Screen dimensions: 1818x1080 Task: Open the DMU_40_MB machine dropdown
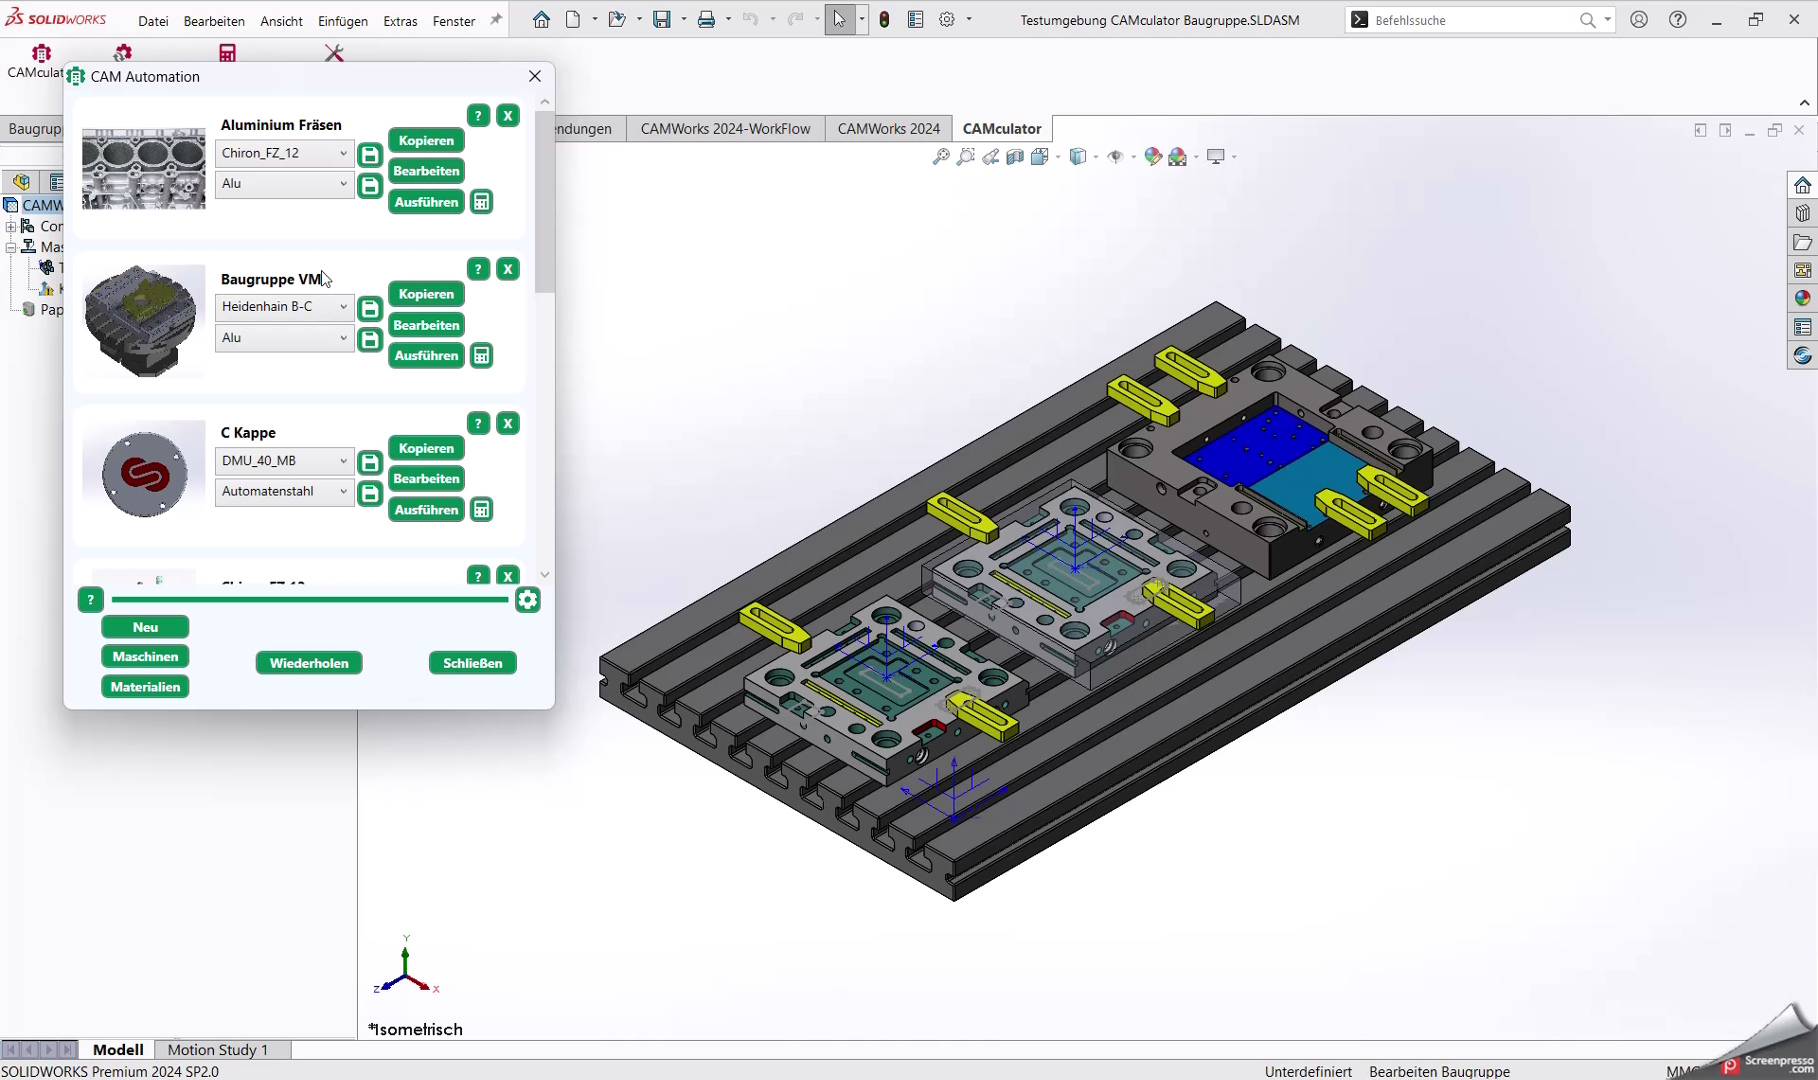coord(284,461)
